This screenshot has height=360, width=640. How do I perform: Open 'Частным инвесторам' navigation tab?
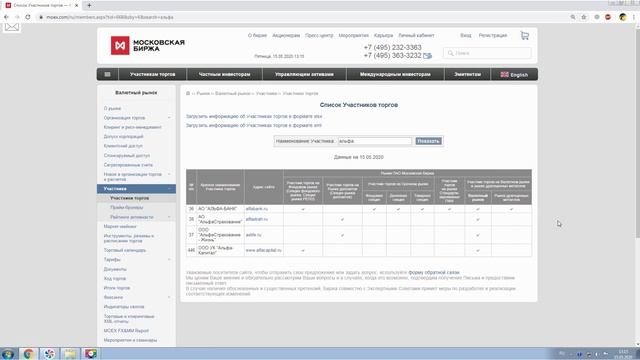click(x=224, y=74)
